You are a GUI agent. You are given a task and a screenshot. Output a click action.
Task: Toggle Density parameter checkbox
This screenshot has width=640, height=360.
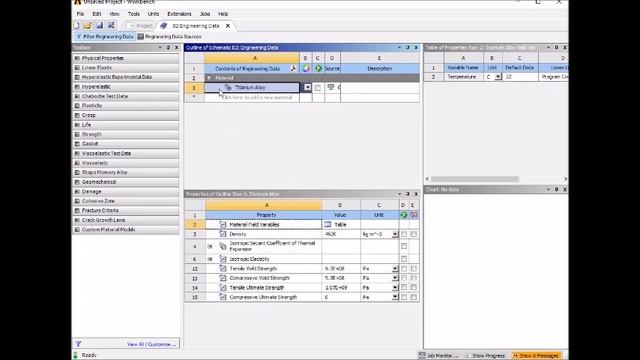click(x=414, y=234)
